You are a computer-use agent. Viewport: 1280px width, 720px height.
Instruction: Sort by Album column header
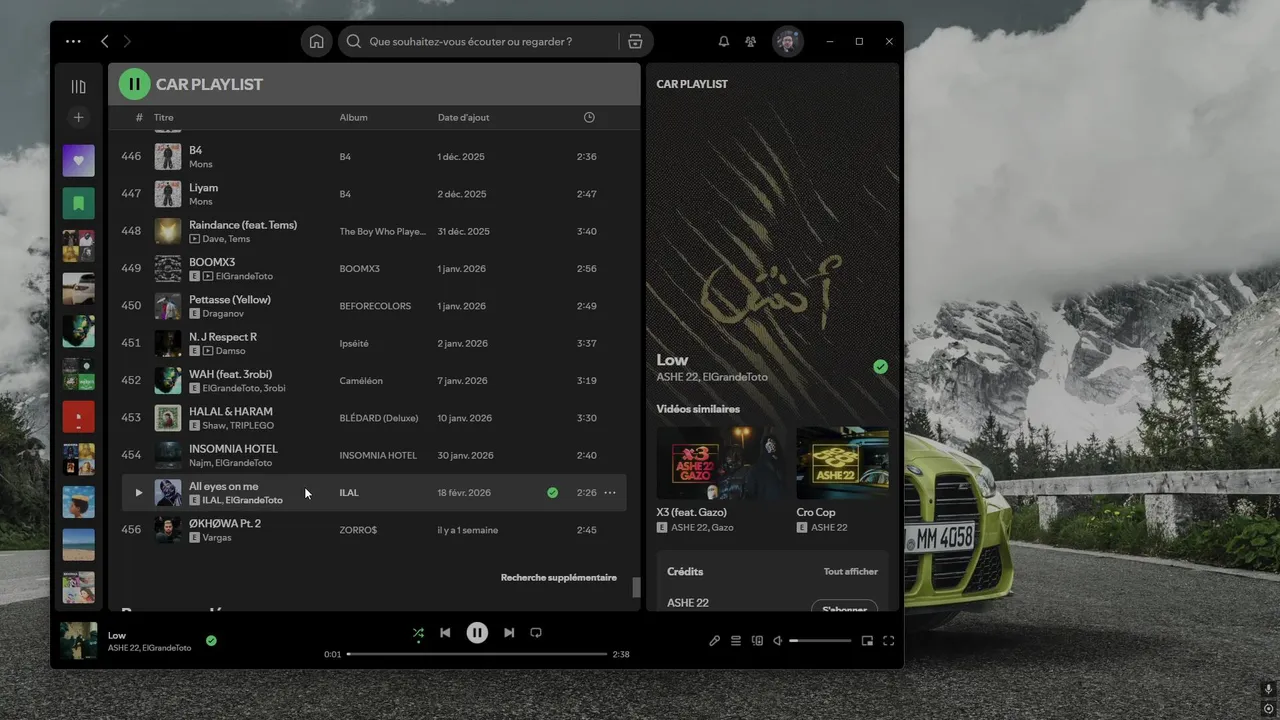(x=353, y=117)
